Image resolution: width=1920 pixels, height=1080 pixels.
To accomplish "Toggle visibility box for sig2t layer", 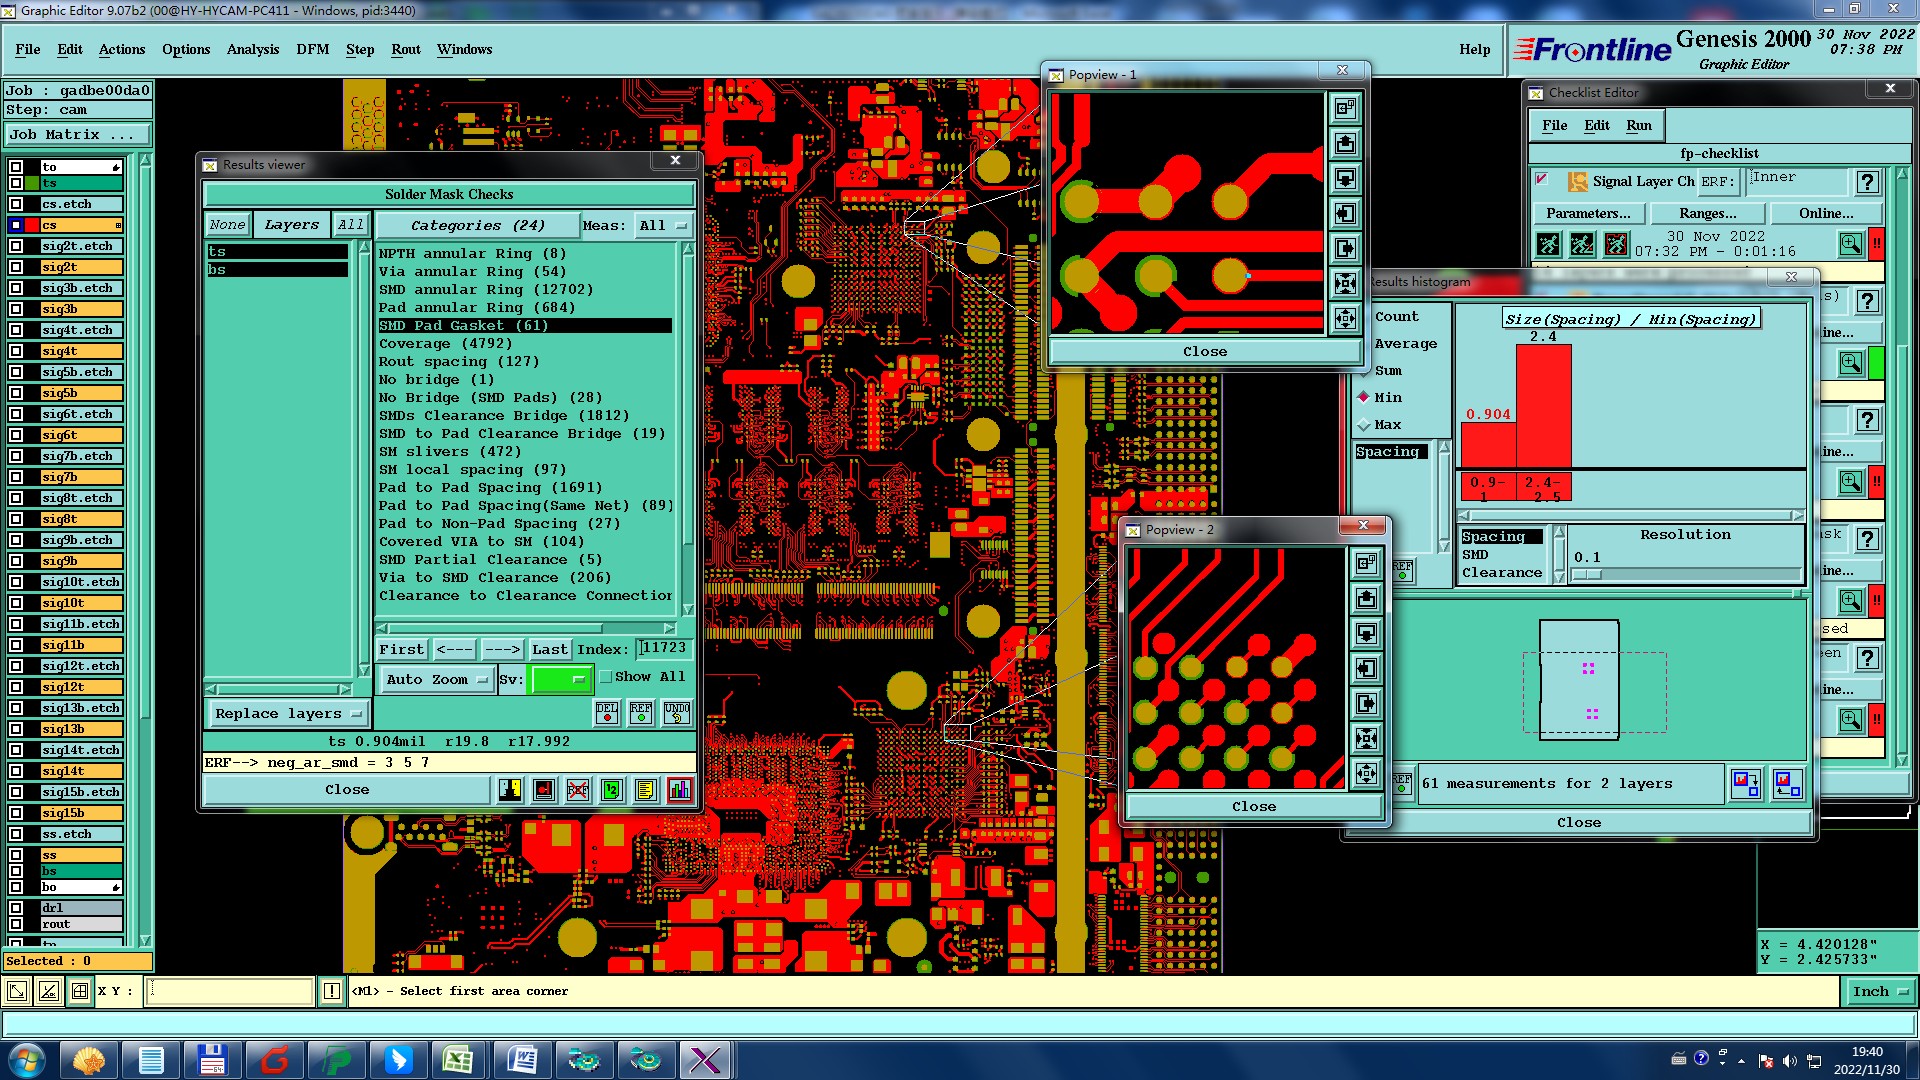I will click(x=16, y=267).
